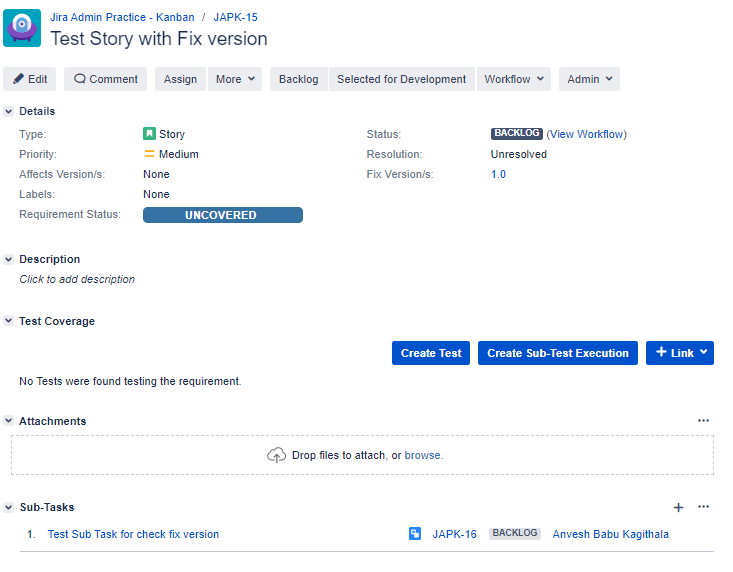Click the UNCOVERED requirement status badge
This screenshot has width=733, height=572.
click(223, 215)
